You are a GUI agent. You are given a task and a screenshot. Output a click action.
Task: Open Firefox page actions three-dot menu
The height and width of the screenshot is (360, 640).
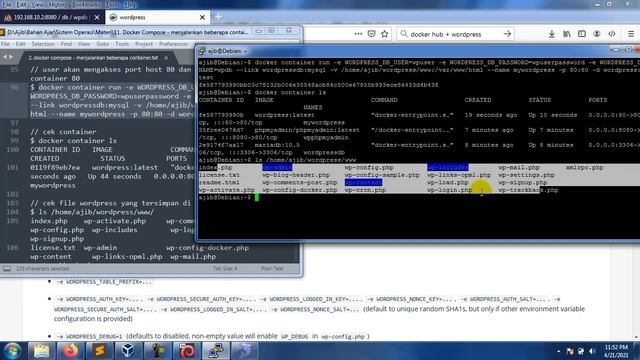[x=358, y=34]
